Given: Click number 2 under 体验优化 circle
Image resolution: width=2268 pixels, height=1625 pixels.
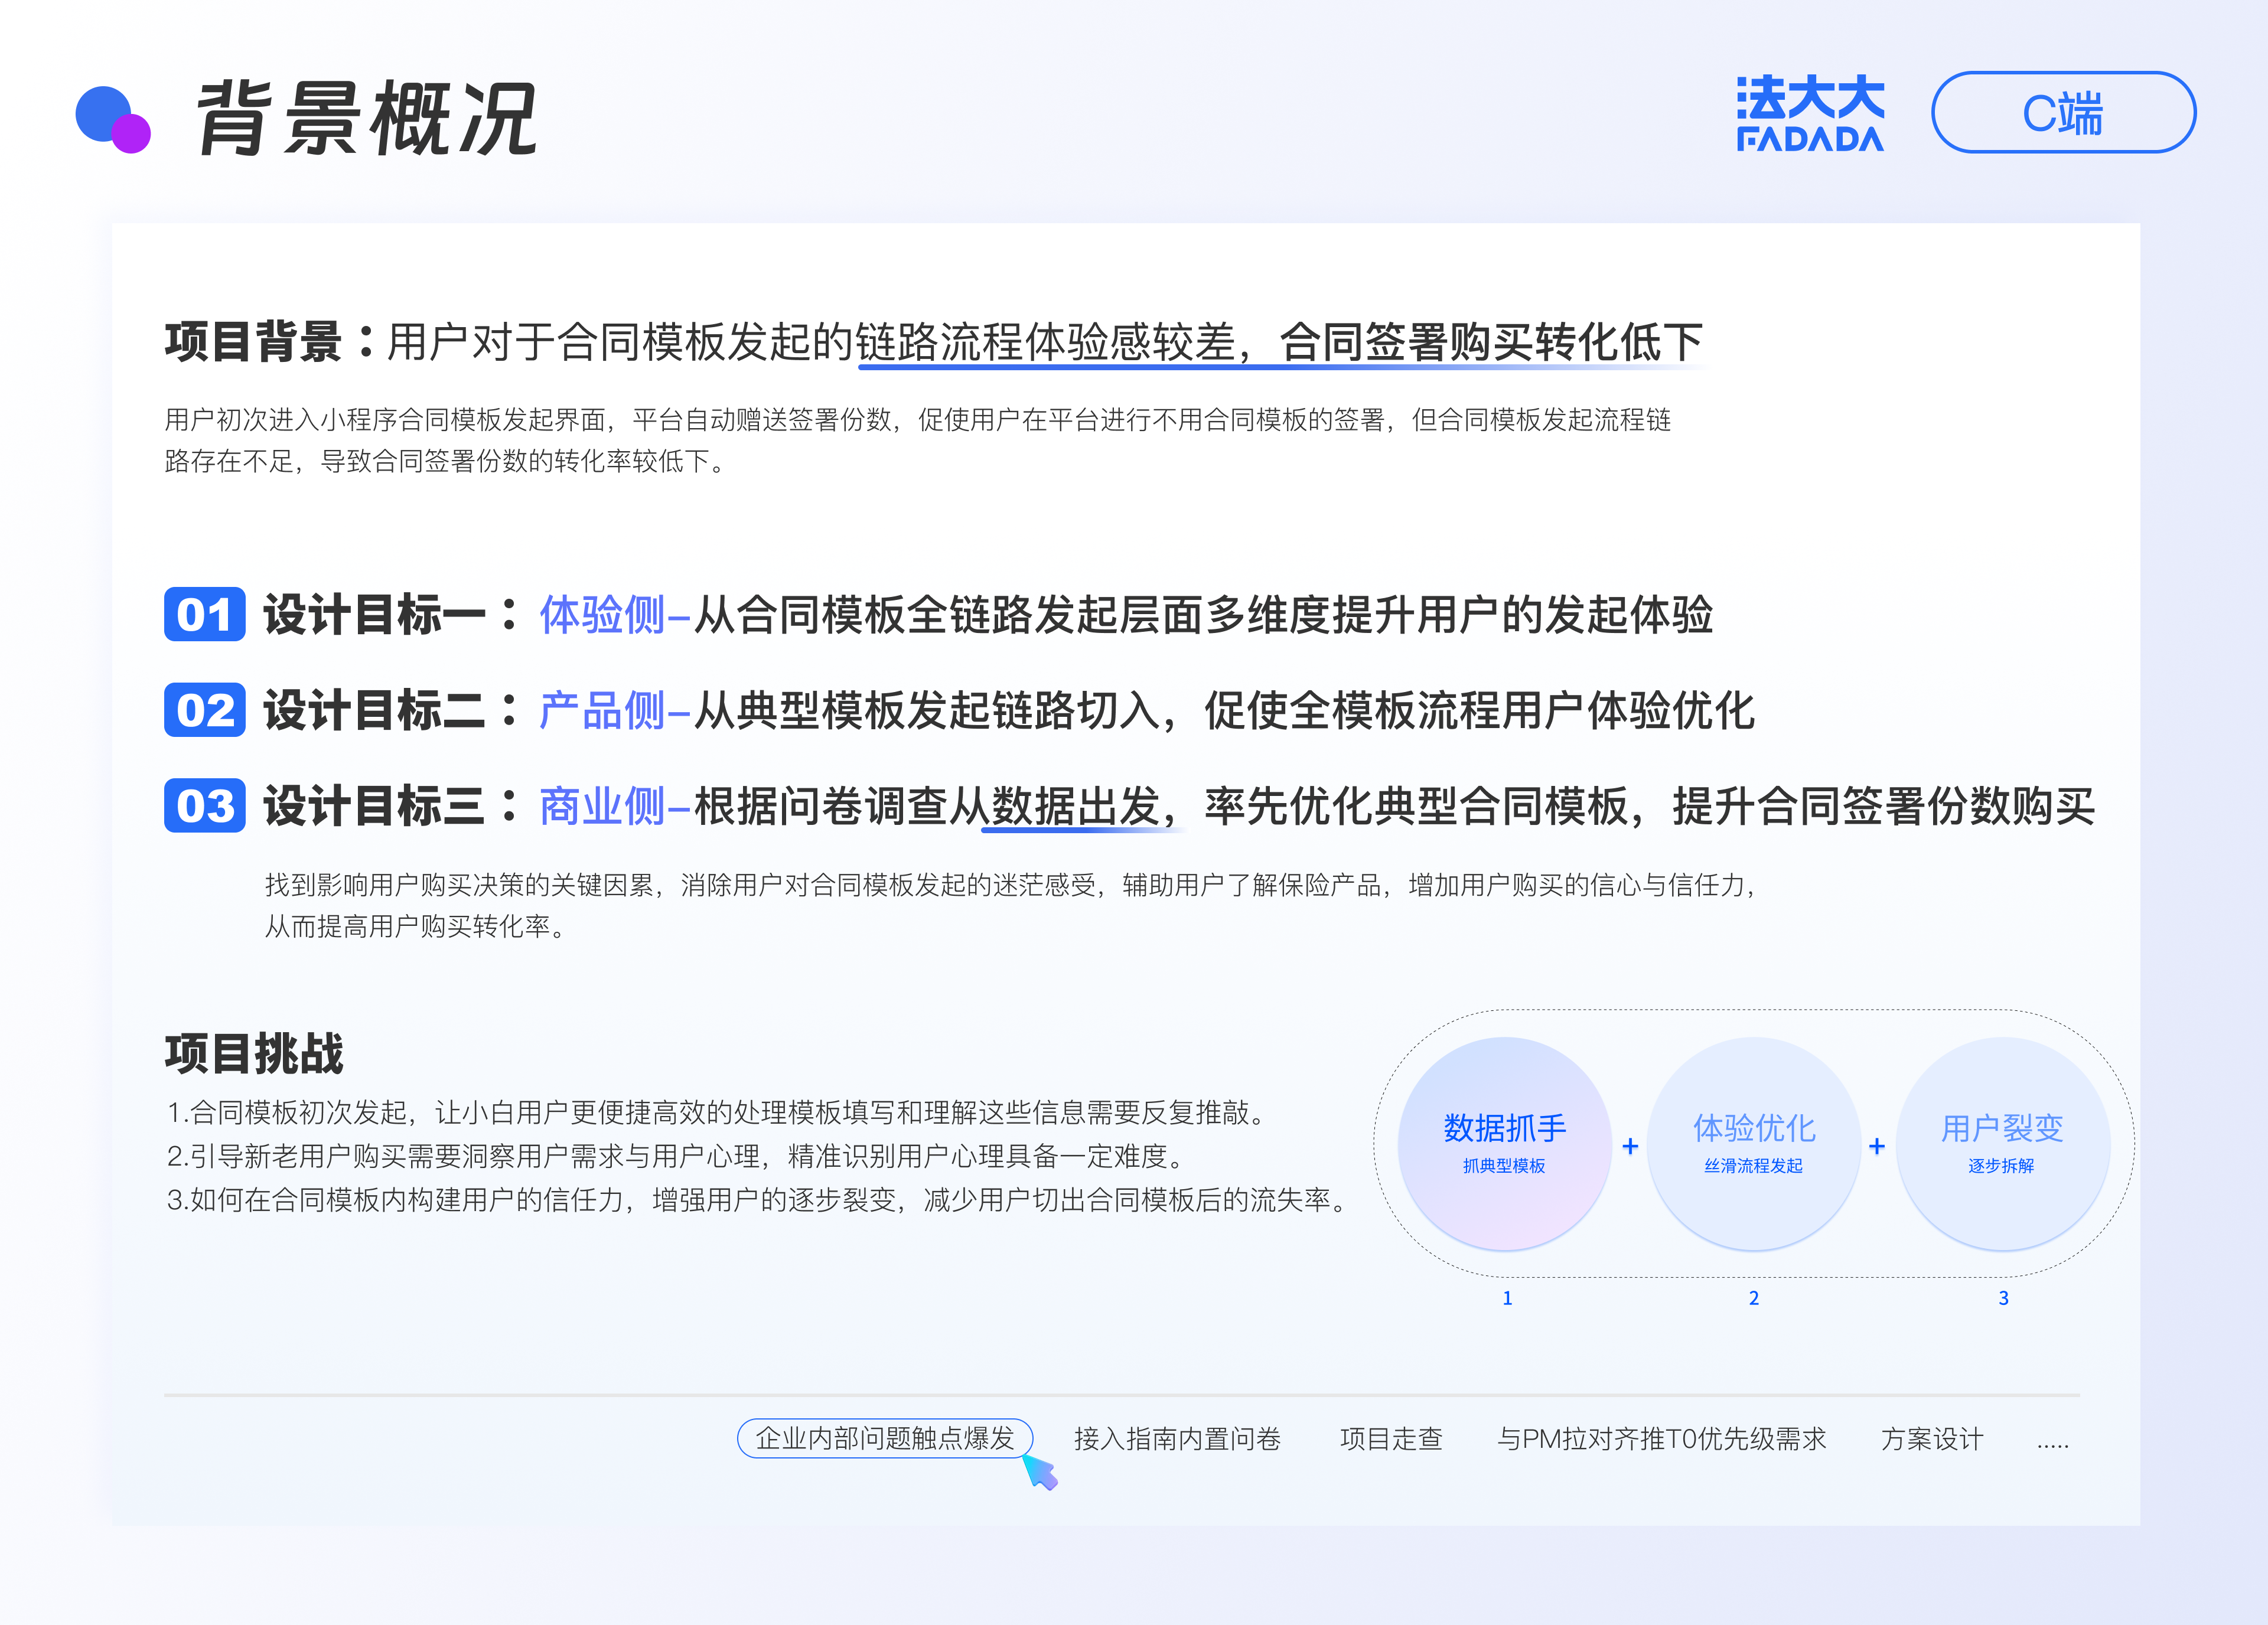Looking at the screenshot, I should (x=1754, y=1298).
